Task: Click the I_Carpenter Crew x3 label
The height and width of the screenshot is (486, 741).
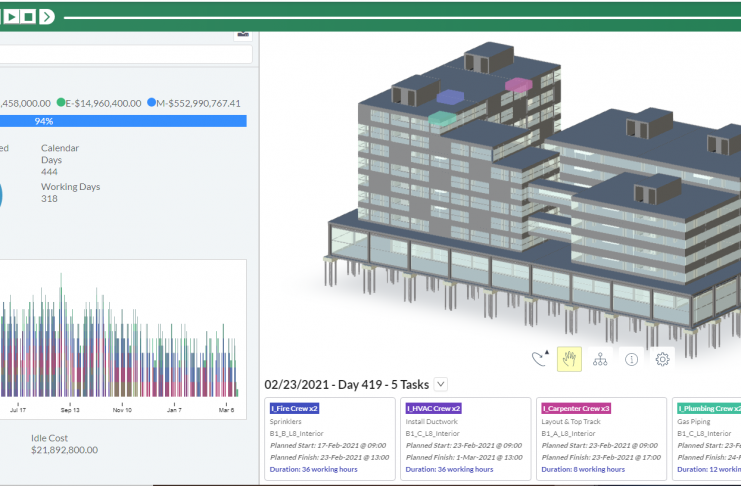Action: [x=576, y=409]
